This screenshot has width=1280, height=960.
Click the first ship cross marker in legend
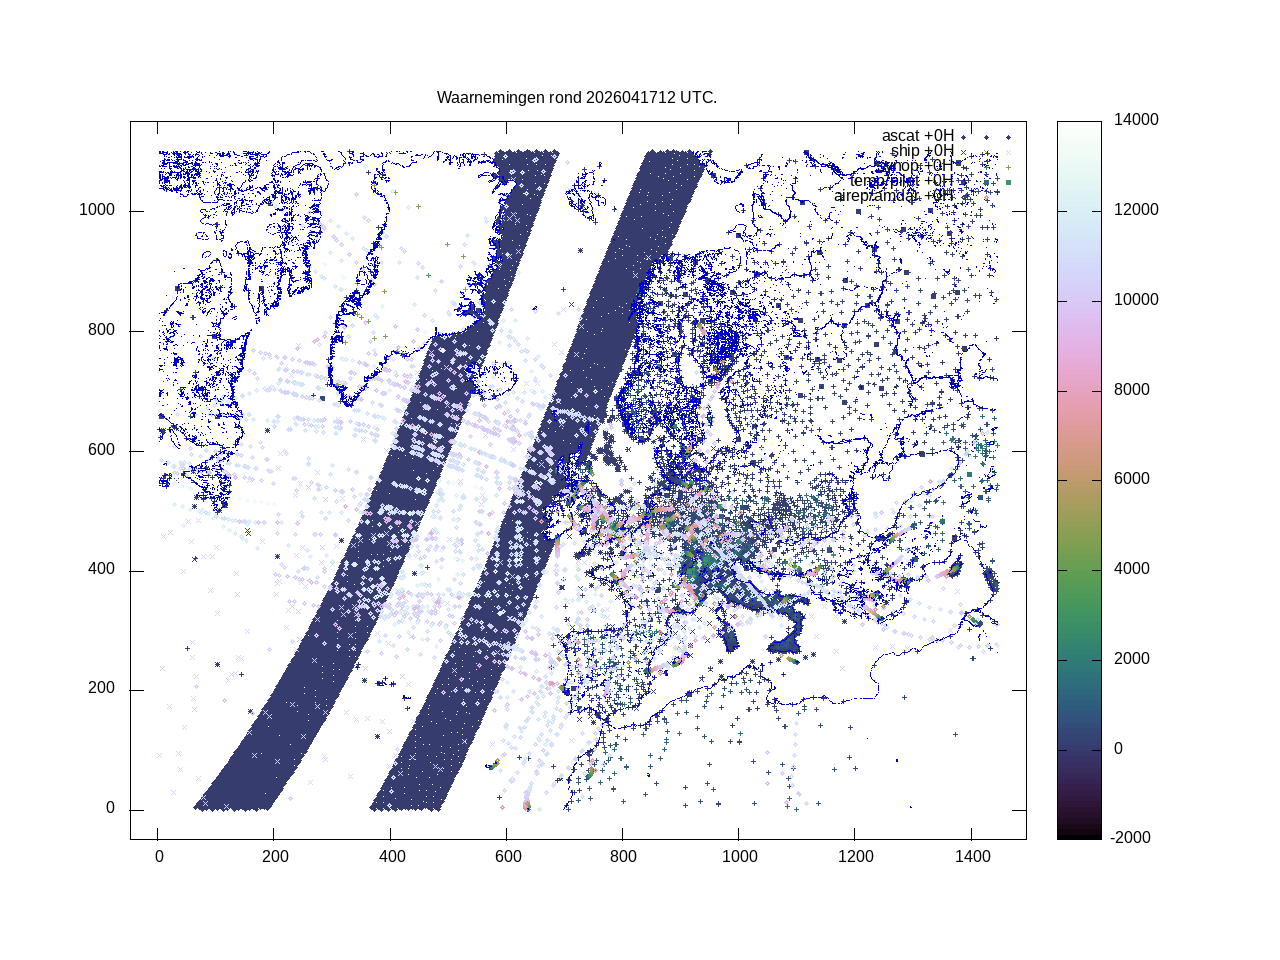coord(963,152)
